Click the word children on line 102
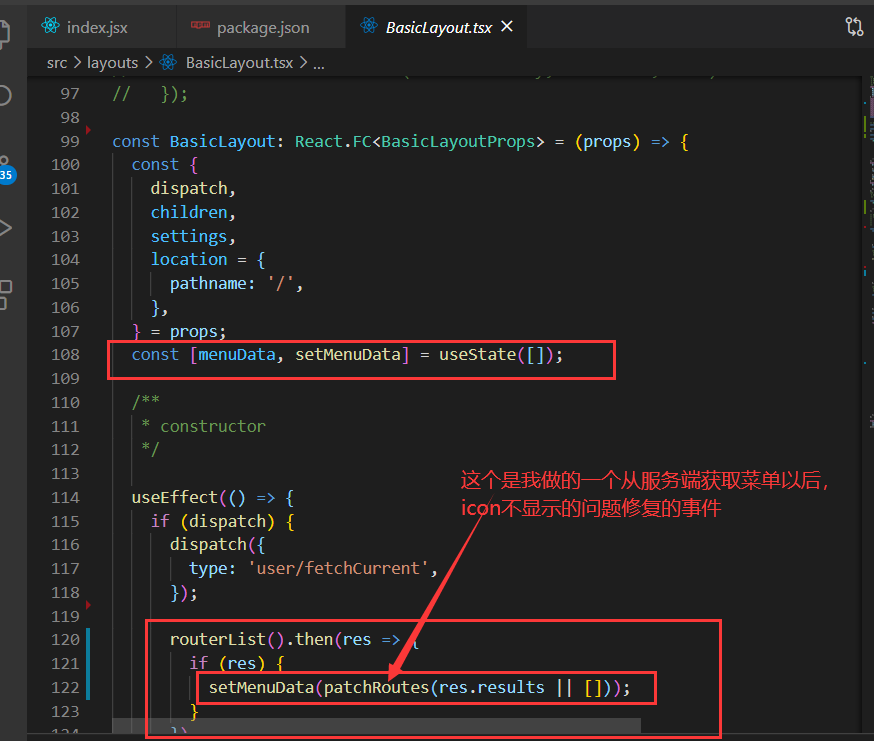 [189, 212]
